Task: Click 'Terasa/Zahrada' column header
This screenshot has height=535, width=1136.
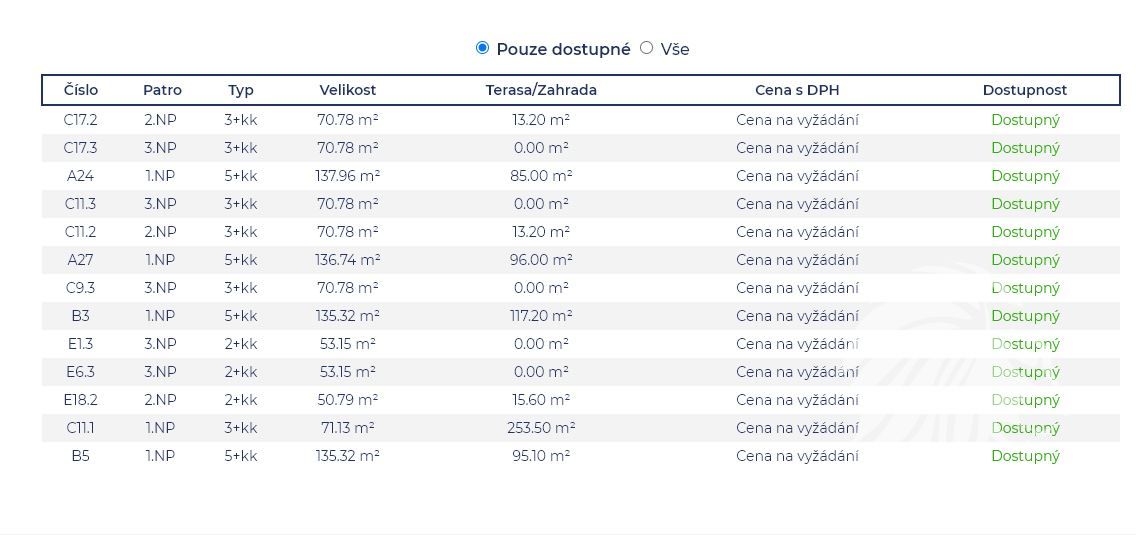Action: point(541,90)
